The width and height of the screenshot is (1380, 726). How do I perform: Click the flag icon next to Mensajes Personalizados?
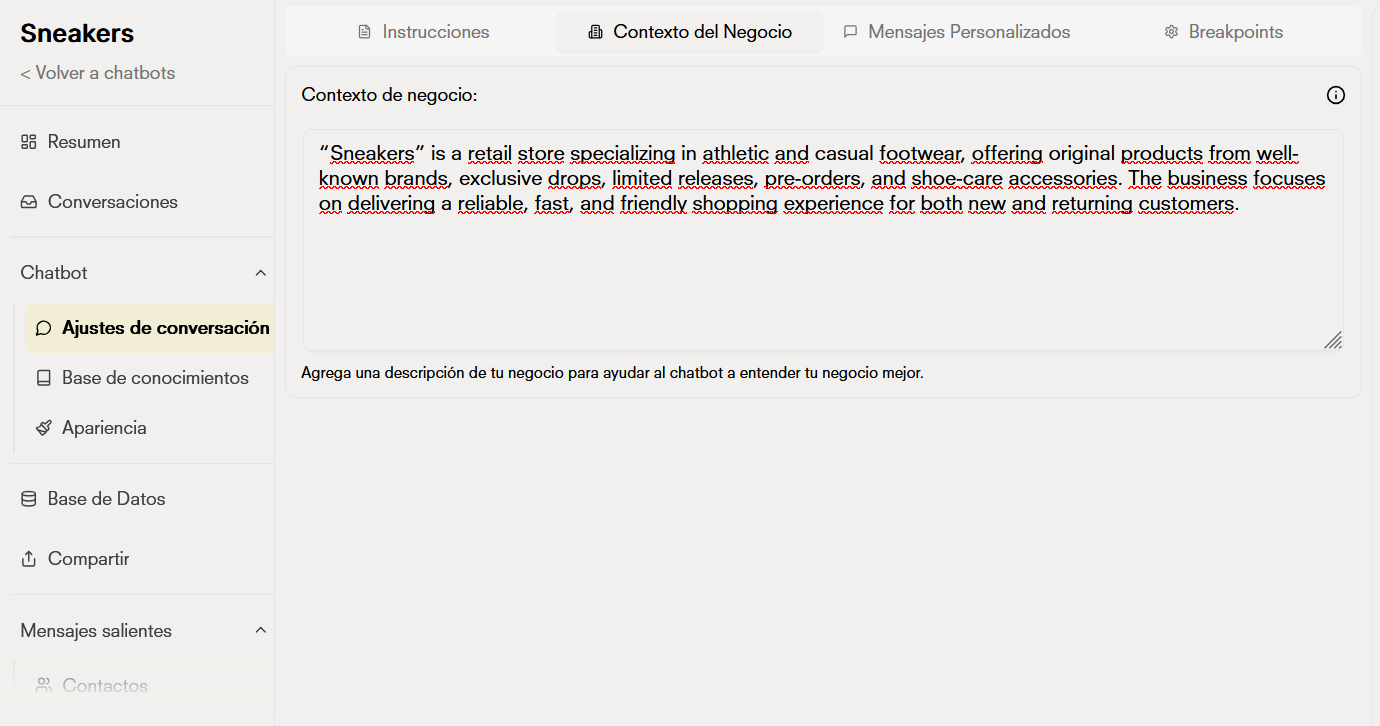click(851, 31)
